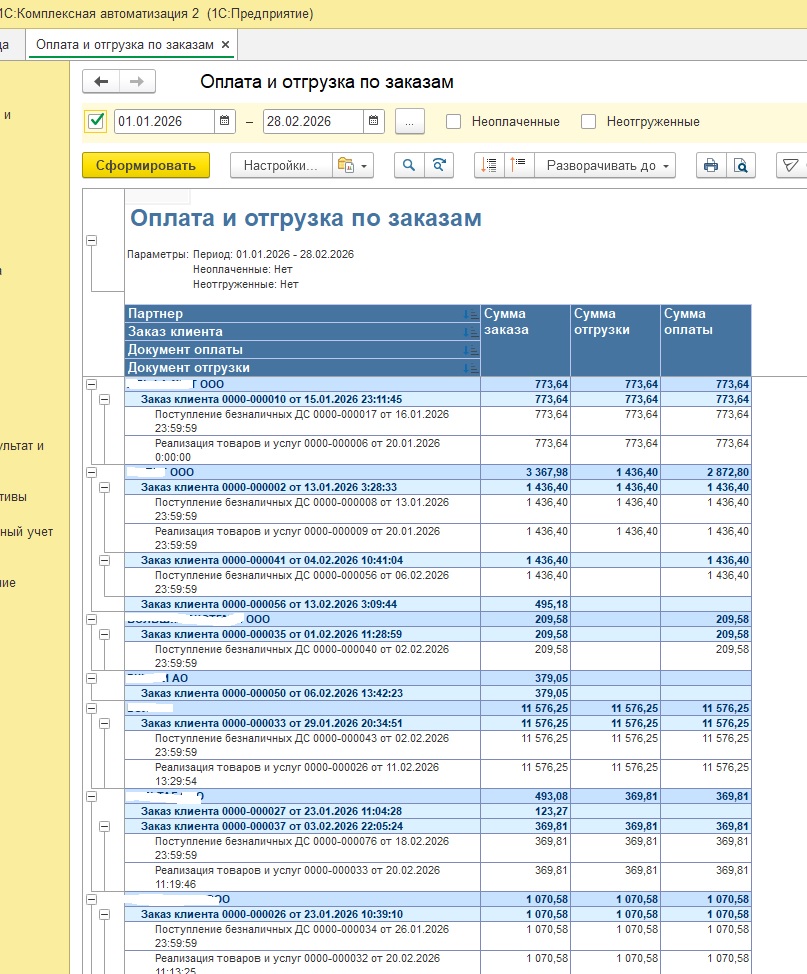
Task: Open the Настройки... button
Action: click(280, 166)
